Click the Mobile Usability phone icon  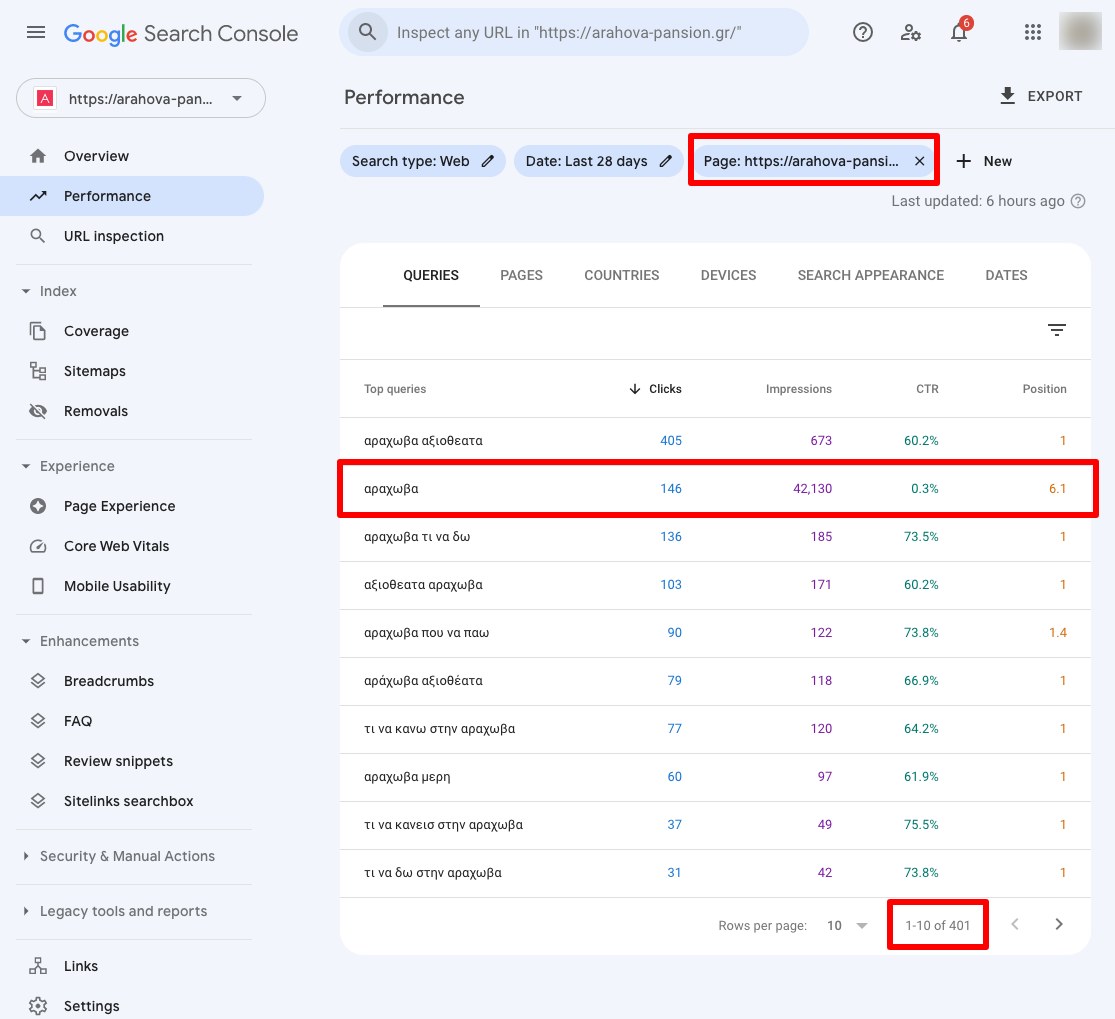pos(38,586)
